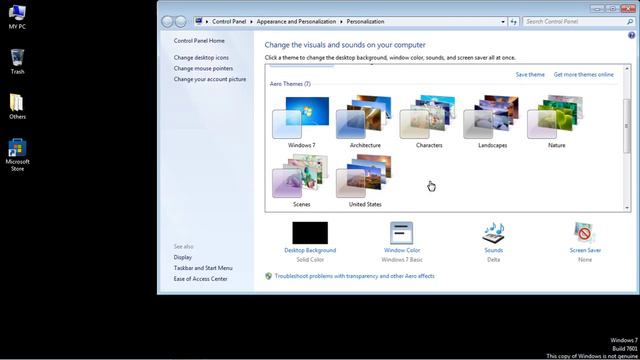The image size is (640, 360).
Task: Open Change mouse pointers link
Action: (x=203, y=69)
